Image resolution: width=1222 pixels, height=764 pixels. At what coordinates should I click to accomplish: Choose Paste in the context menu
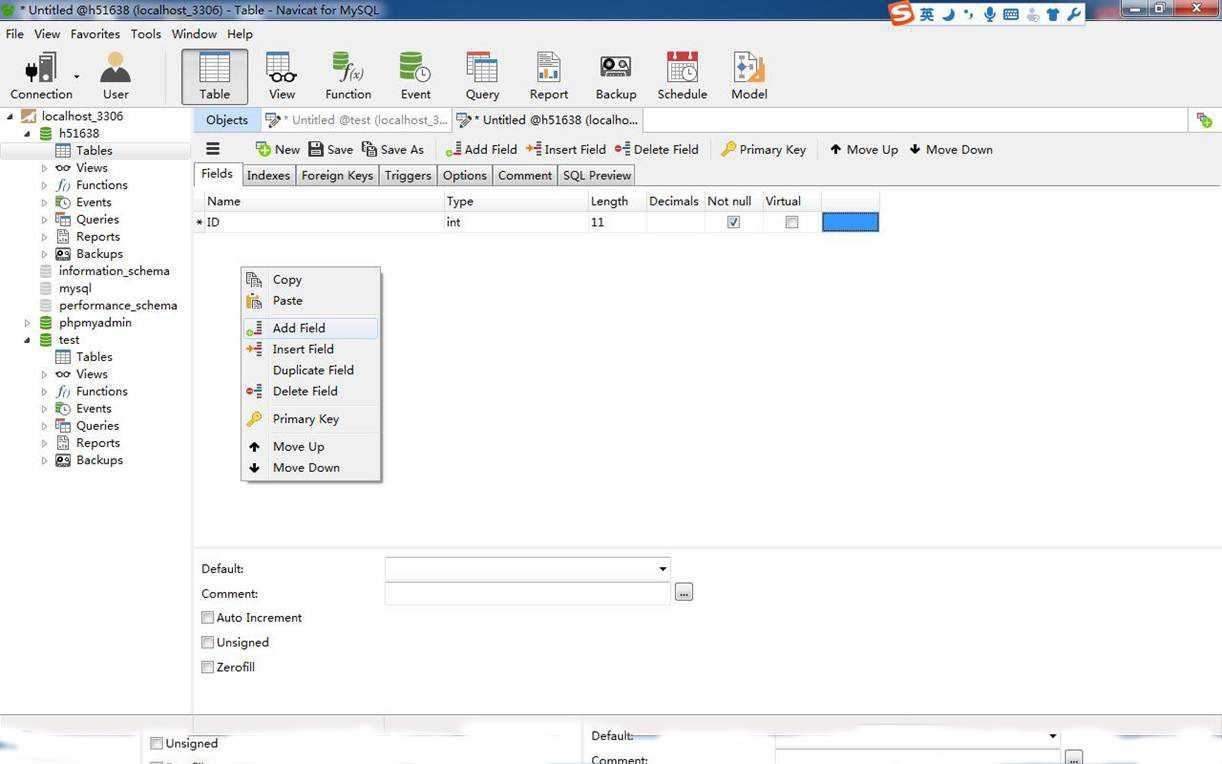tap(310, 300)
